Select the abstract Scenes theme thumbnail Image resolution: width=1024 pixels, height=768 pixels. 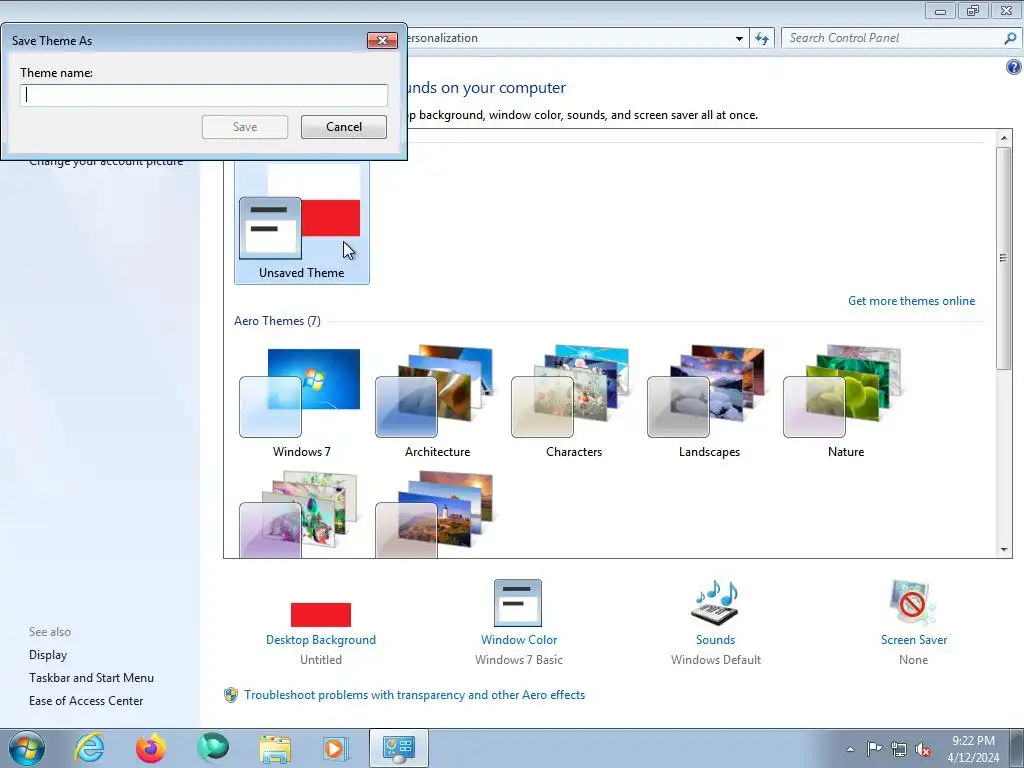pyautogui.click(x=299, y=515)
